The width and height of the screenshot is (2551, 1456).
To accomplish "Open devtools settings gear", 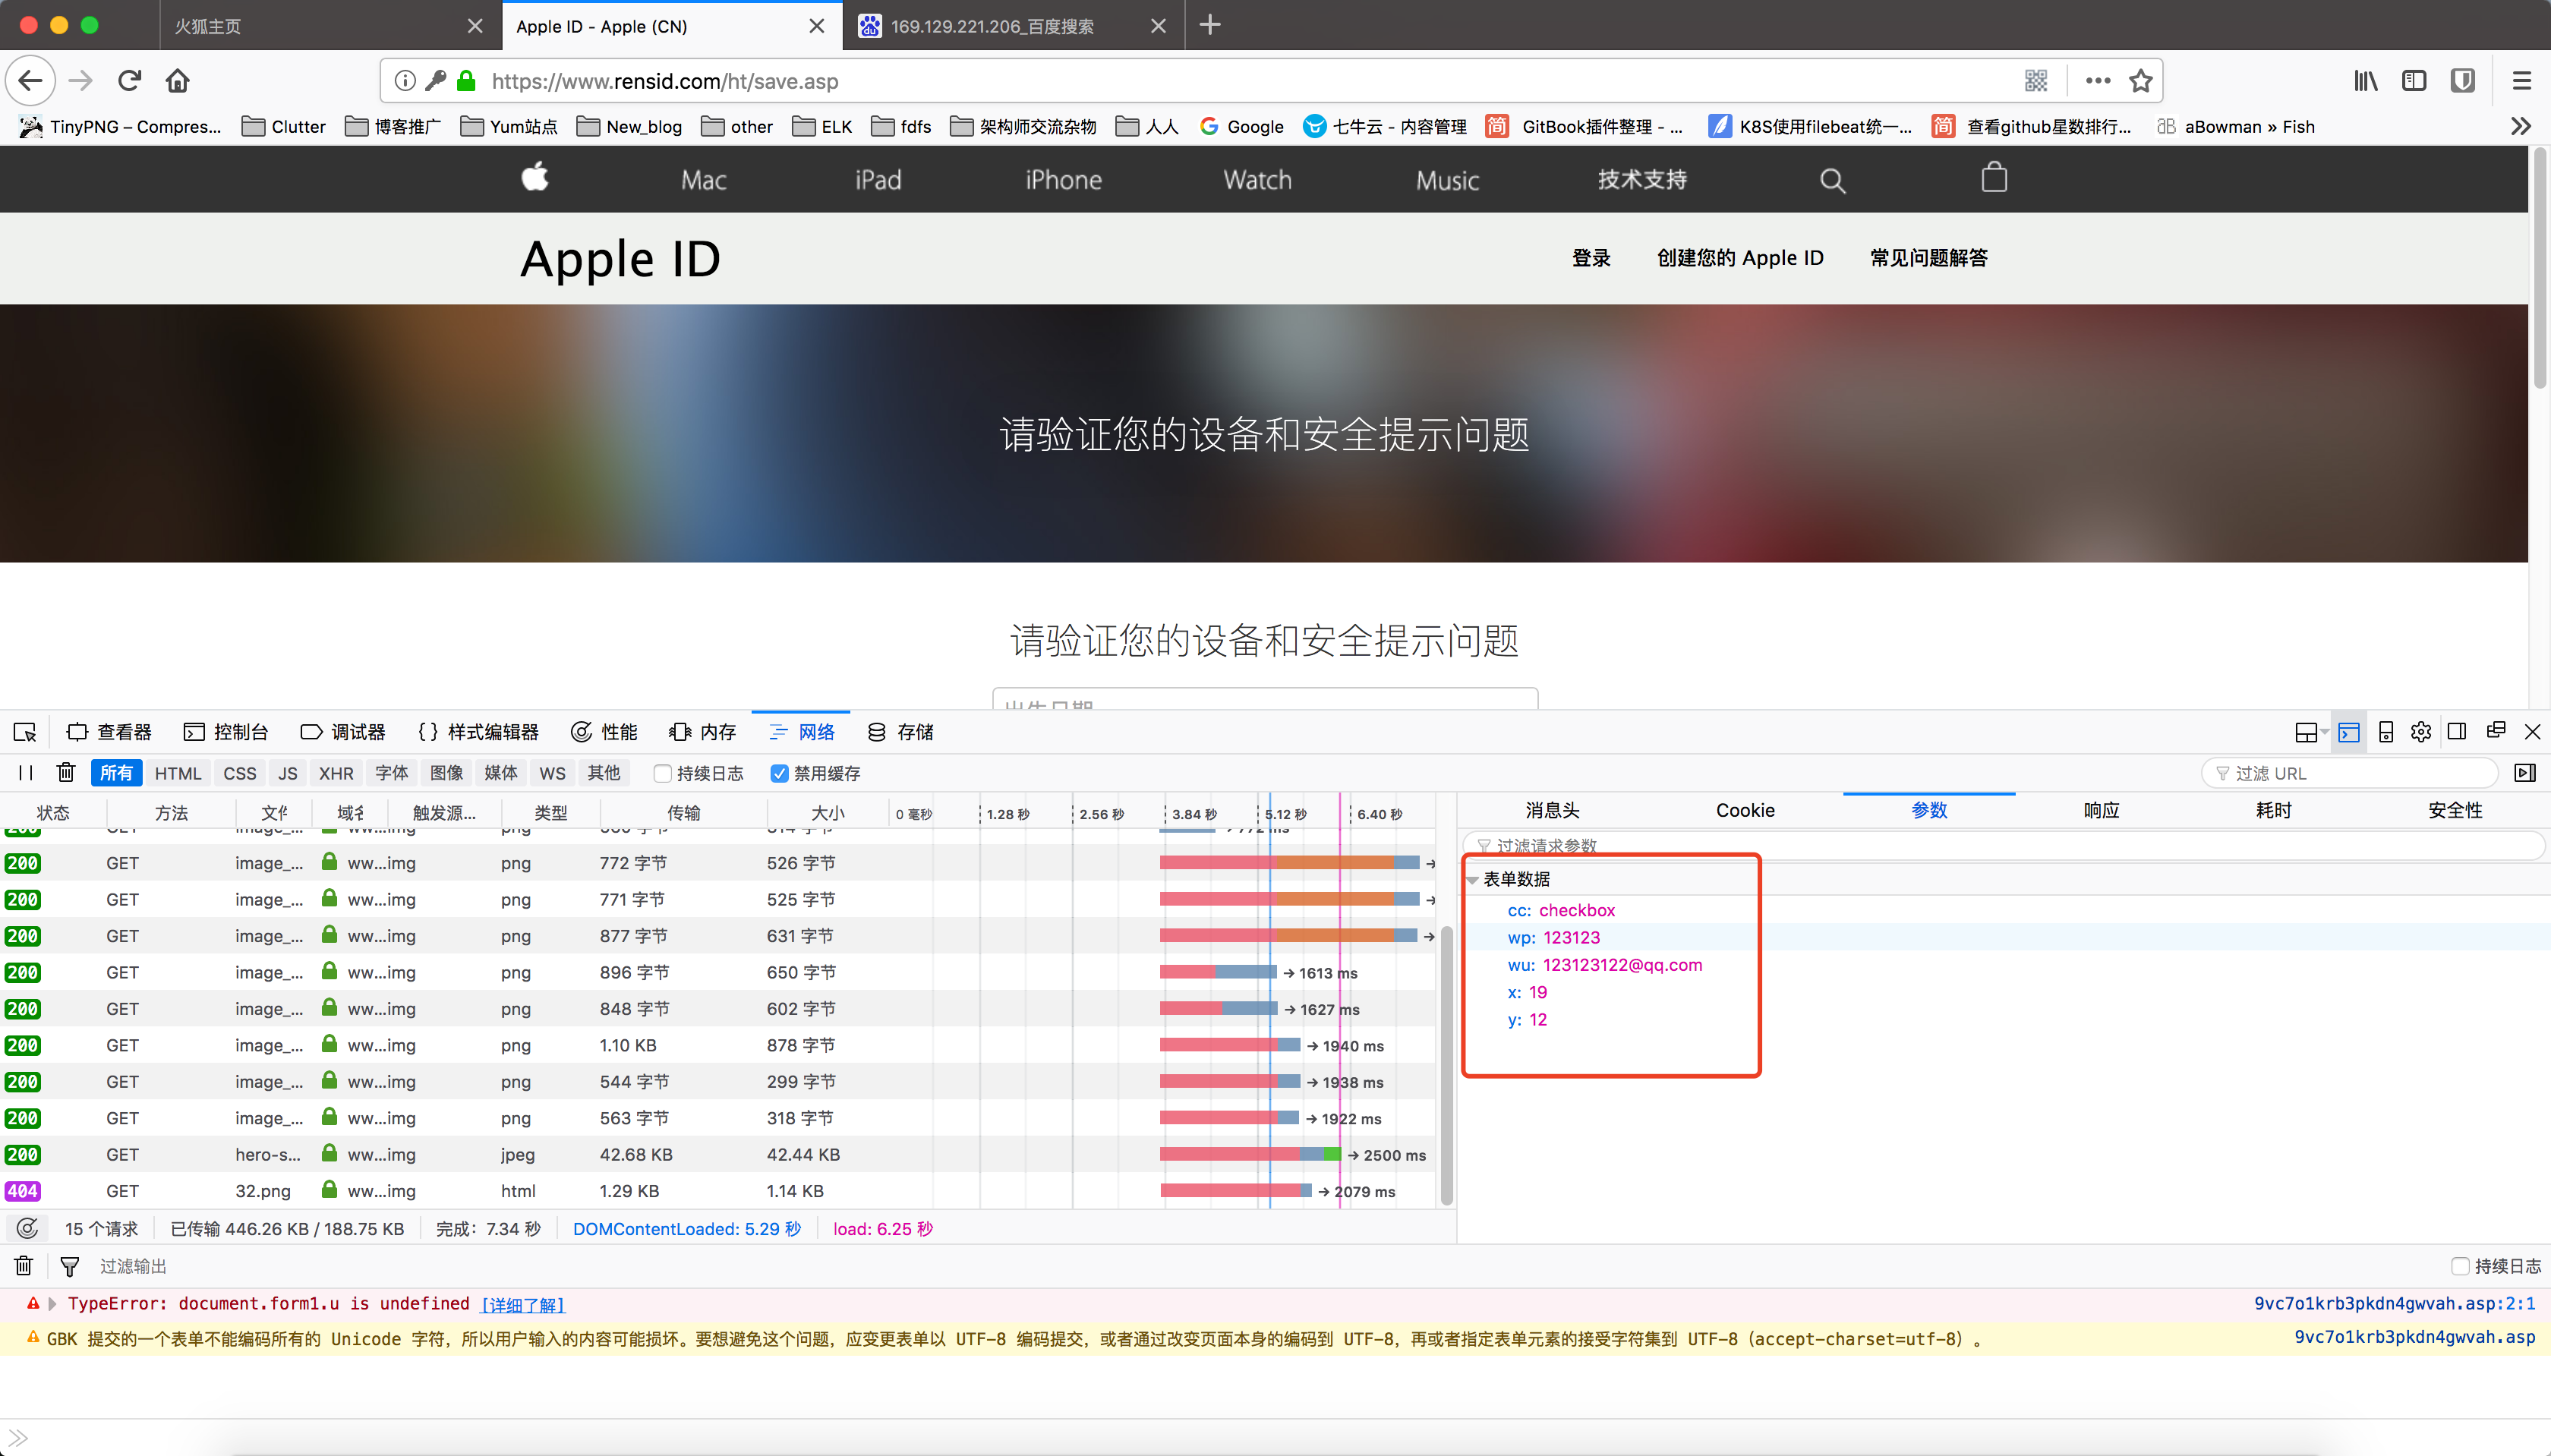I will pyautogui.click(x=2421, y=732).
